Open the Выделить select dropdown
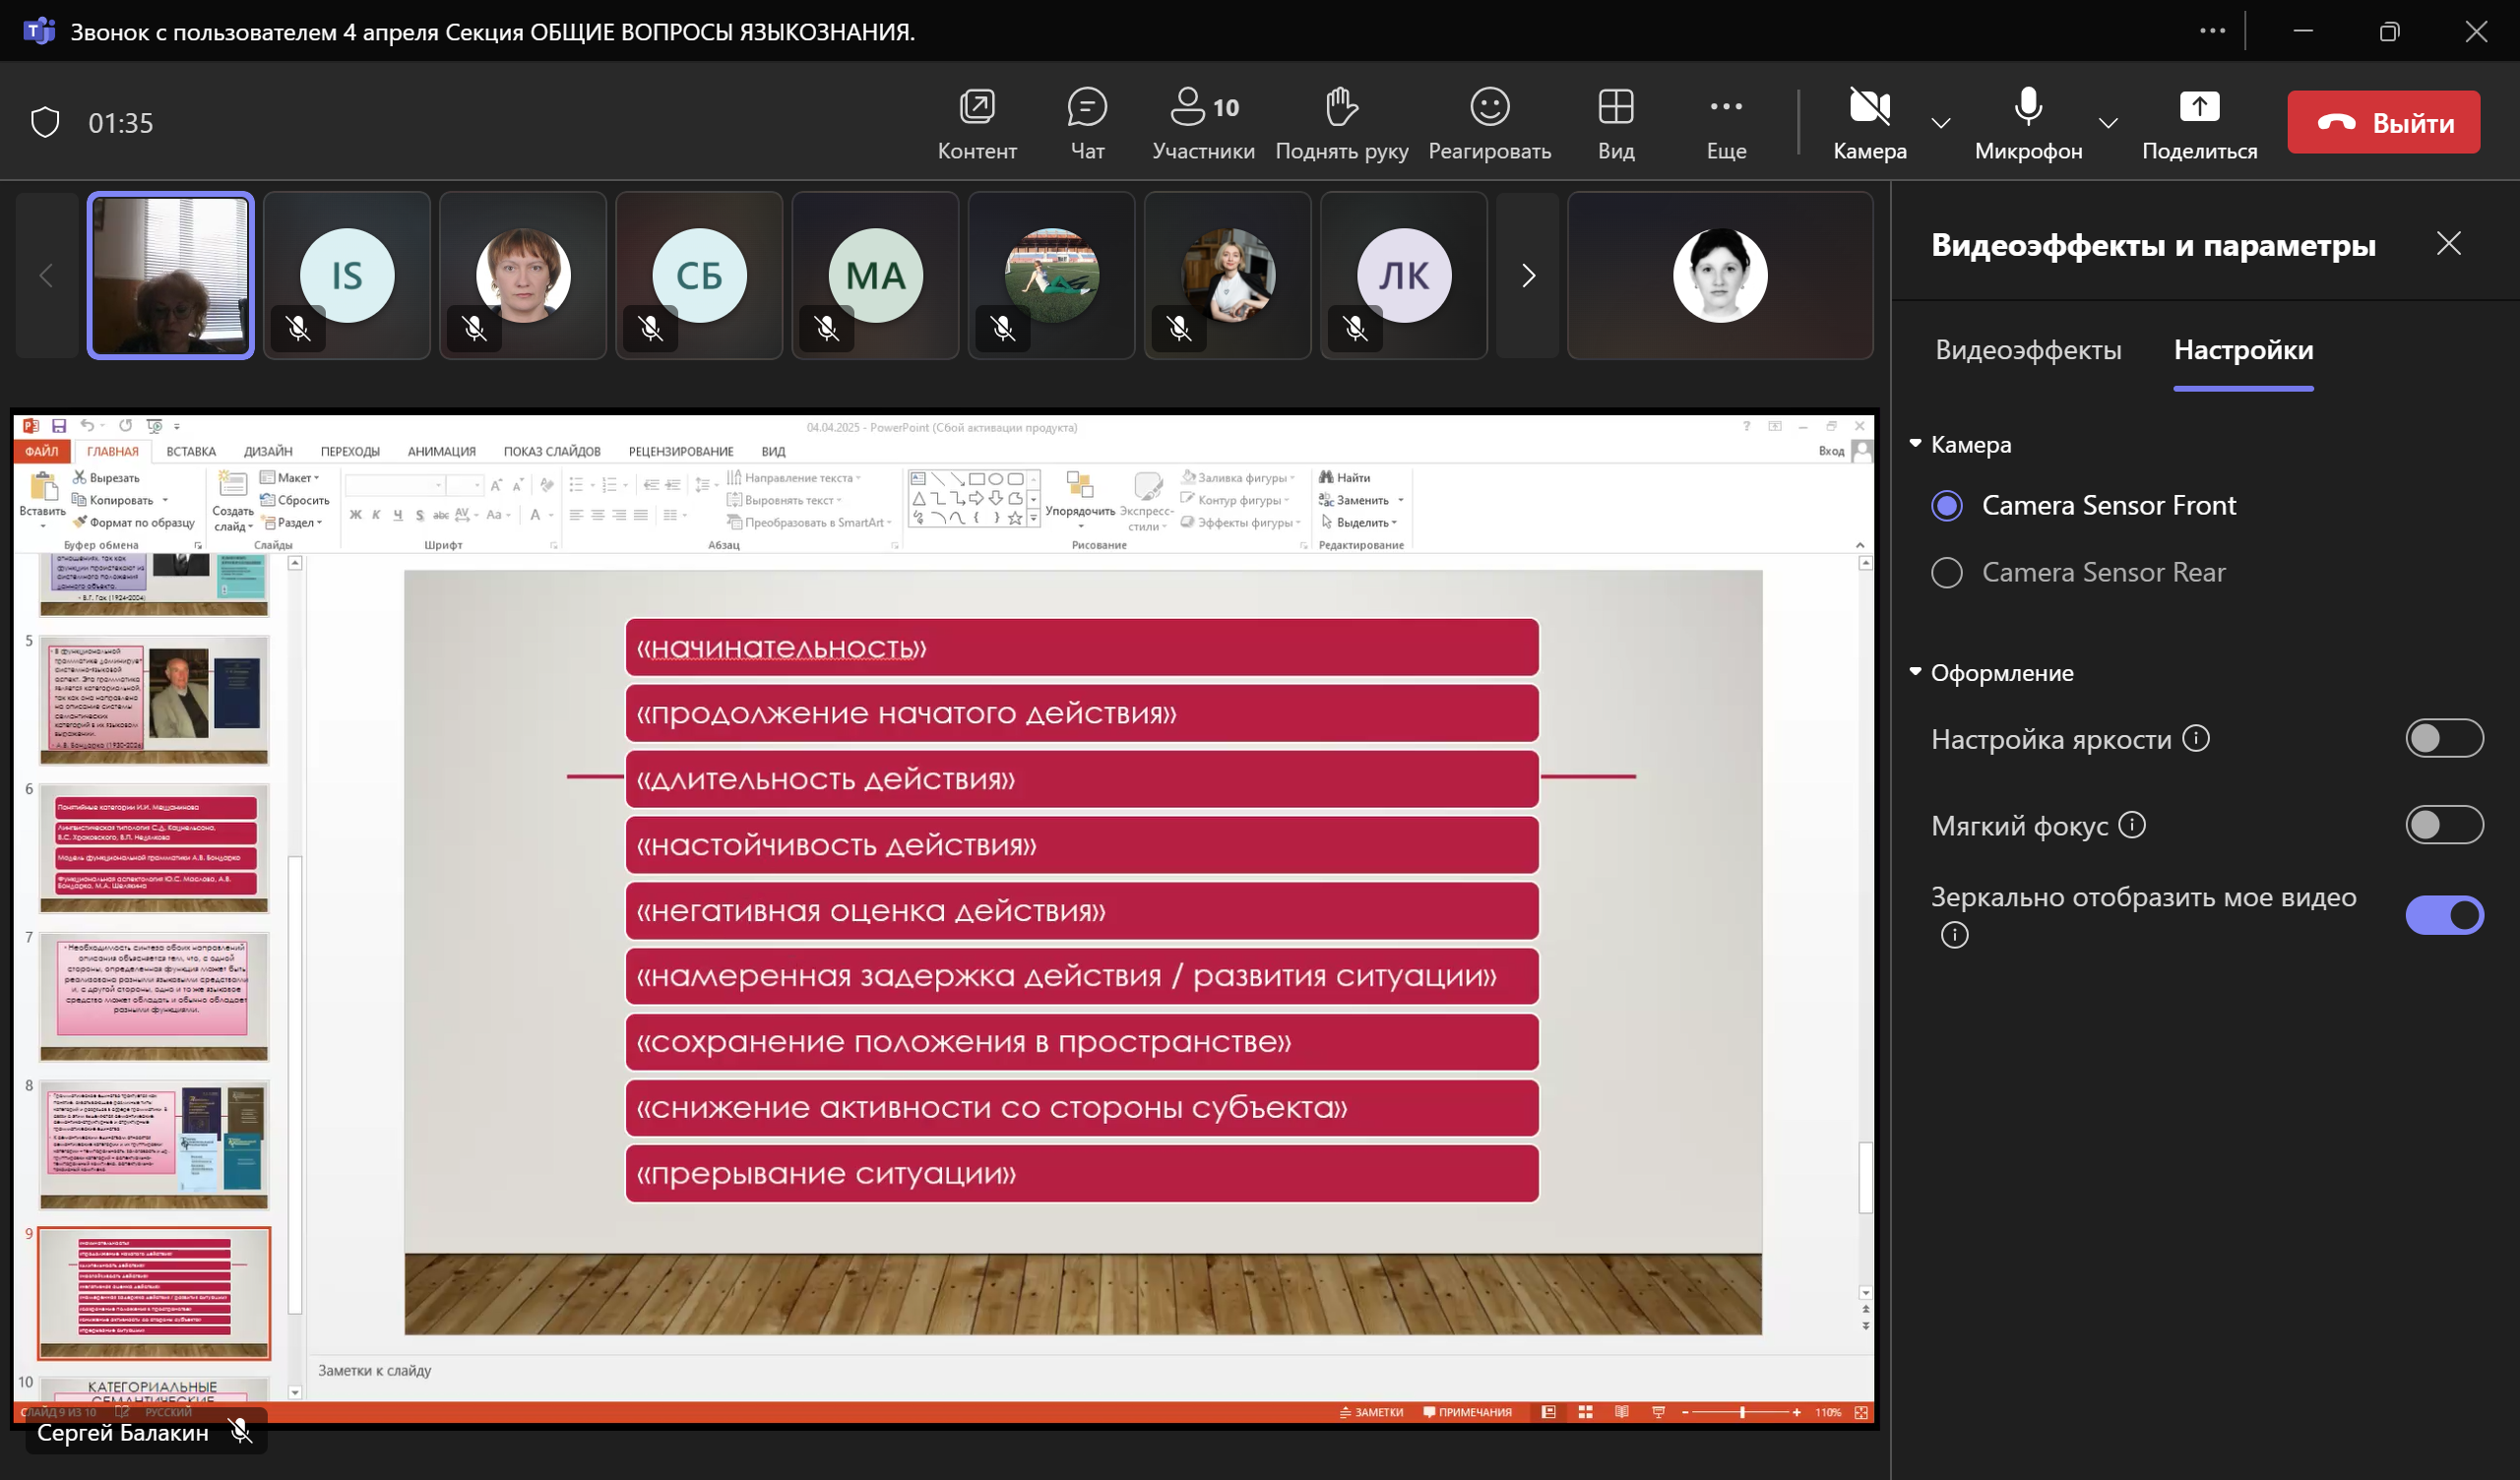Screen dimensions: 2520x1480 point(1358,523)
